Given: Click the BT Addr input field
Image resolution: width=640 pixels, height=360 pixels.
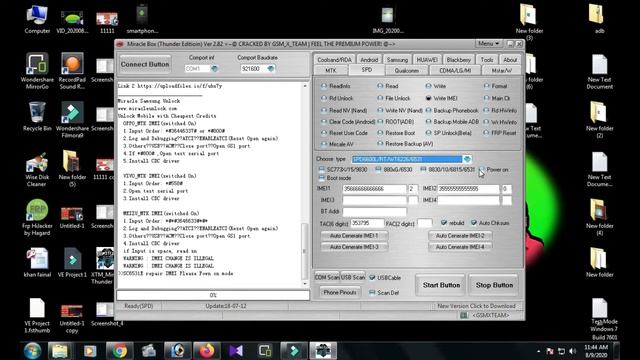Looking at the screenshot, I should (374, 211).
